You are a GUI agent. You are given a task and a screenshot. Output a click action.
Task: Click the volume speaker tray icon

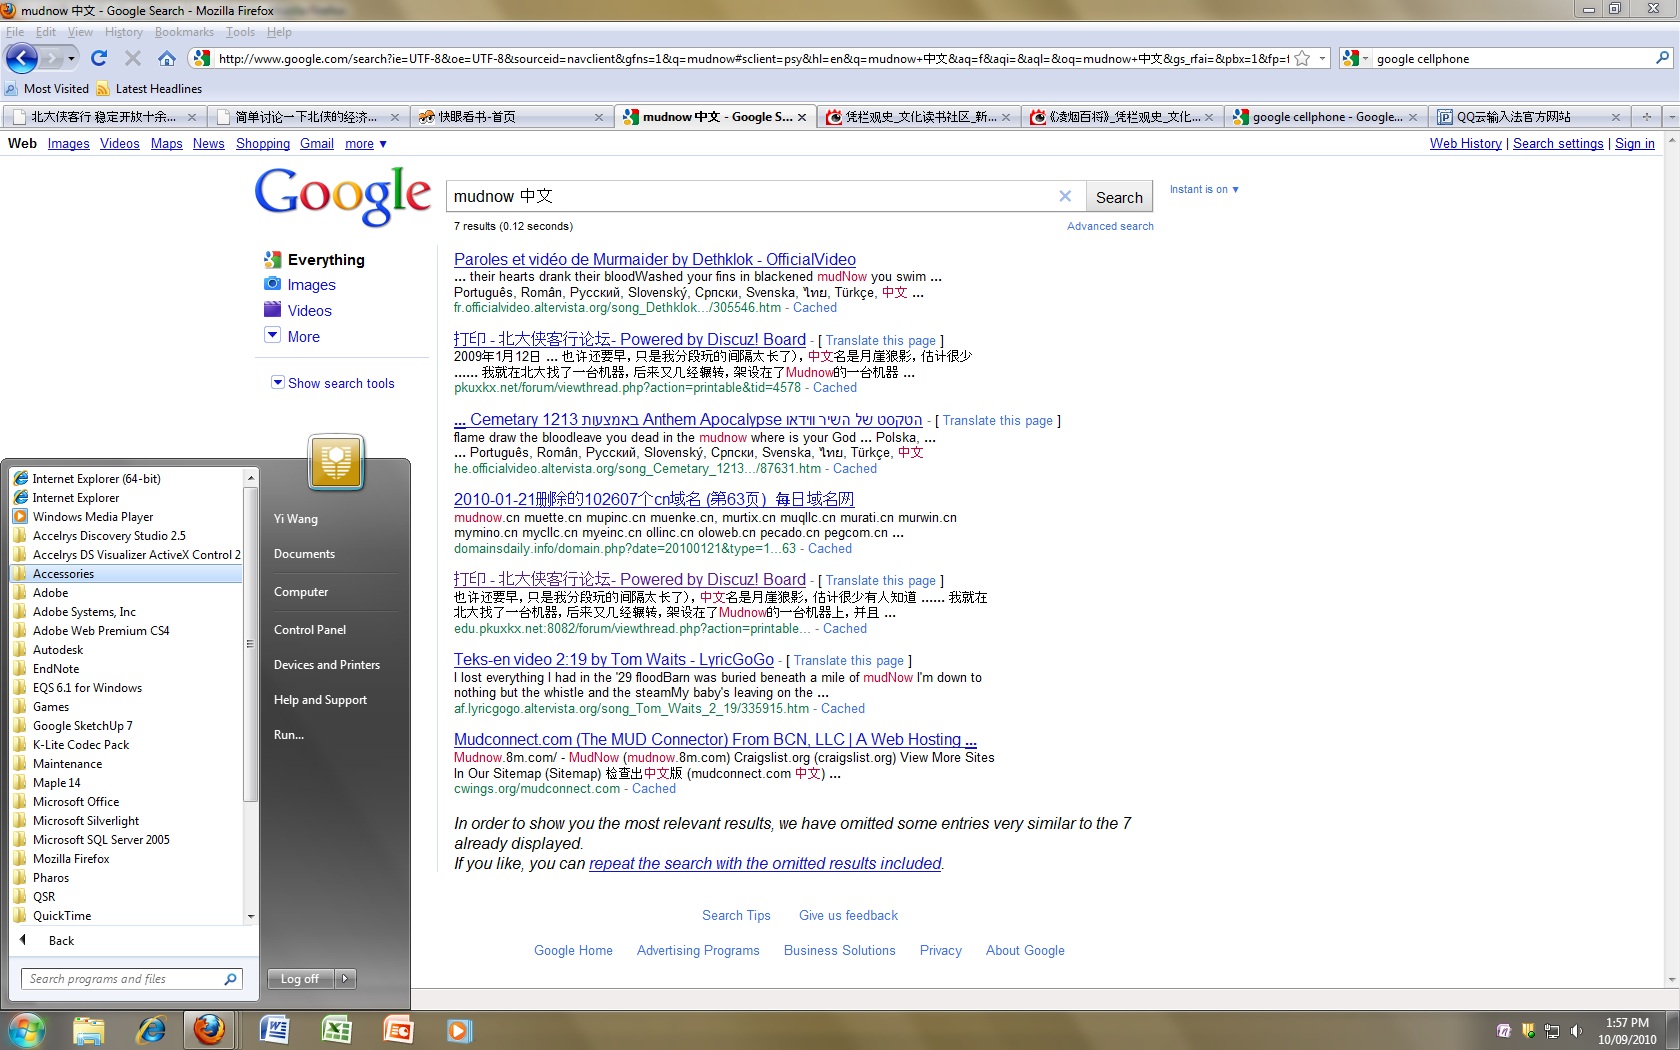[x=1577, y=1031]
